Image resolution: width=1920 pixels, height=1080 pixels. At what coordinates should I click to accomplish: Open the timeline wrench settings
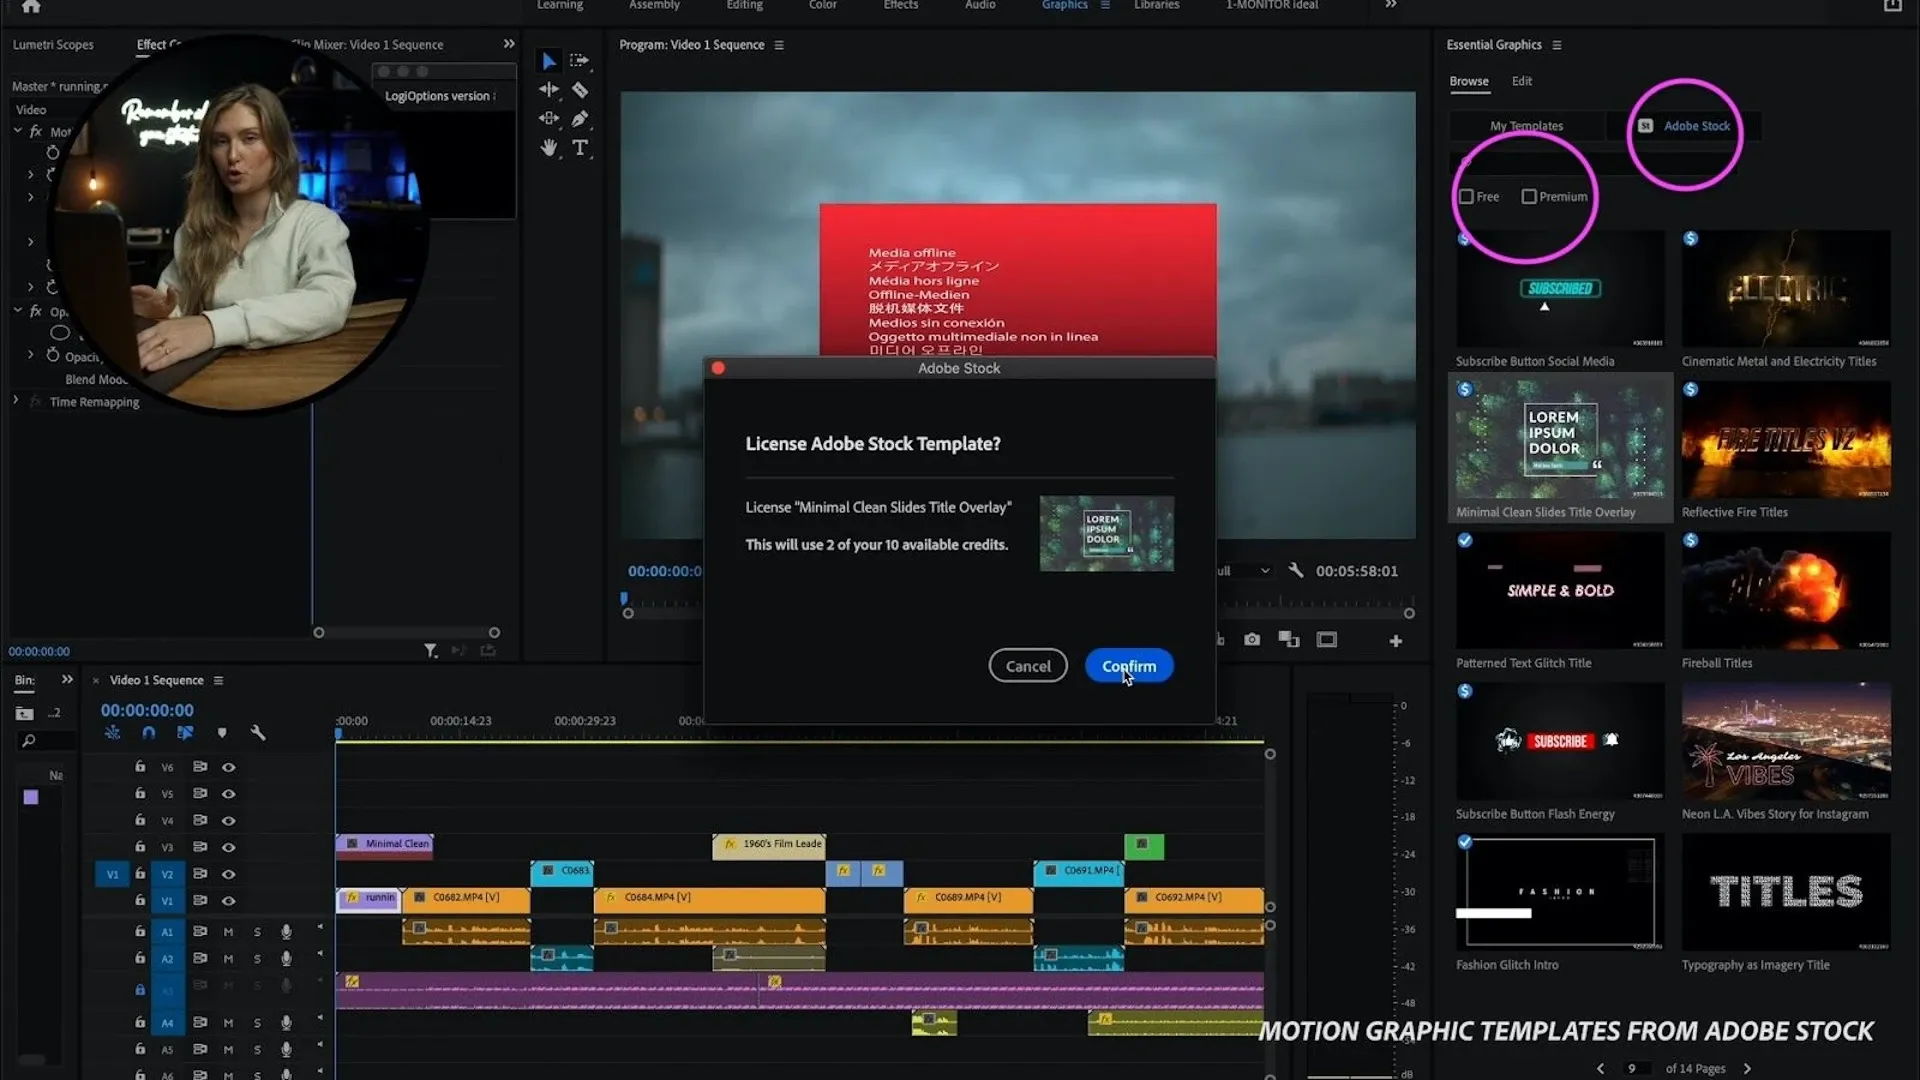(258, 733)
